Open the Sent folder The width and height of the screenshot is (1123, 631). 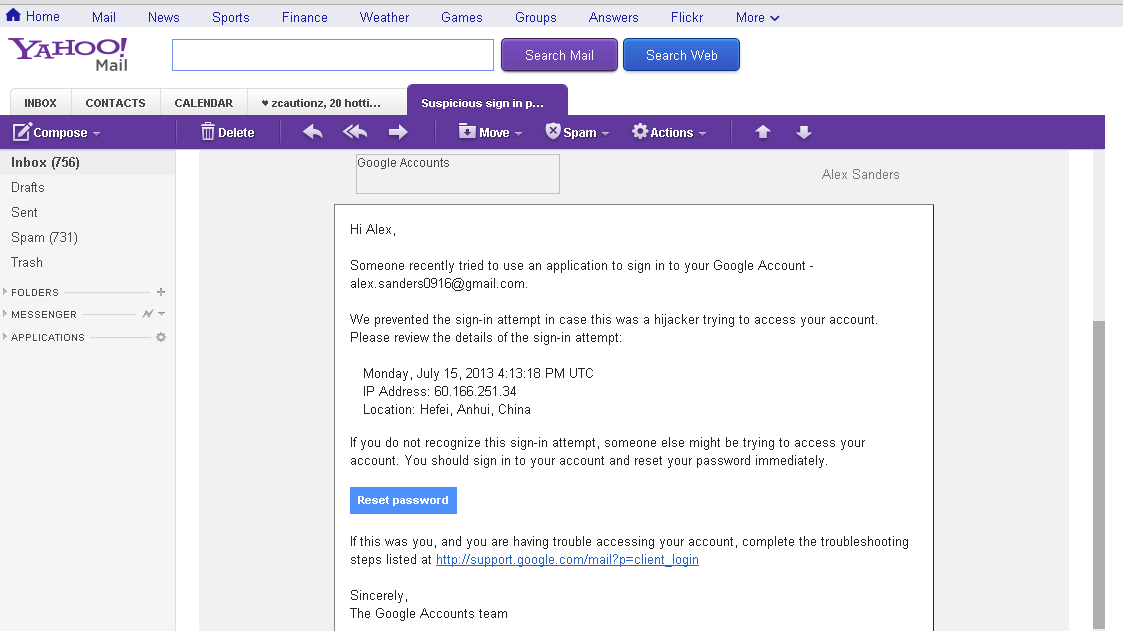click(24, 213)
